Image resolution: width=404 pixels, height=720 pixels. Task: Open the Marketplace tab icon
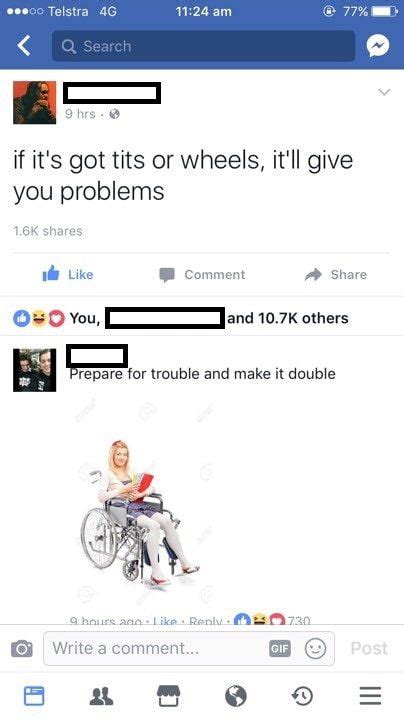tap(168, 696)
